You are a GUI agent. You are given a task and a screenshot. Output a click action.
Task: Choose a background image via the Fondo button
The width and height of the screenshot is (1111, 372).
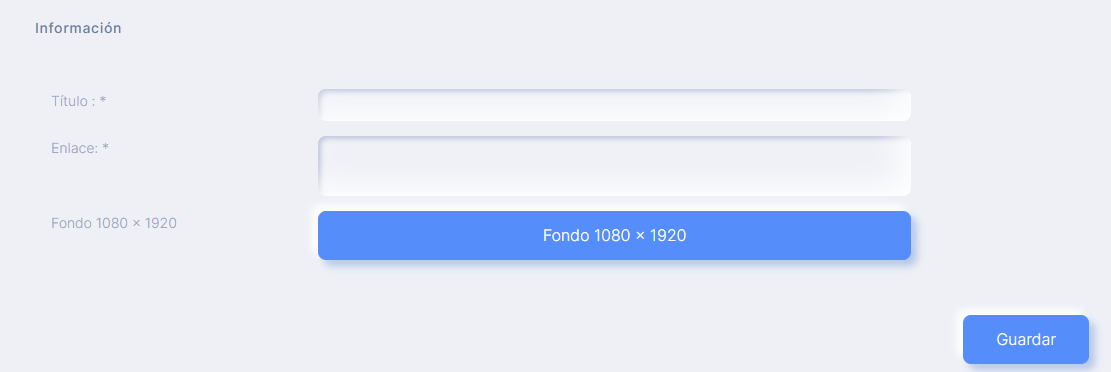click(614, 235)
